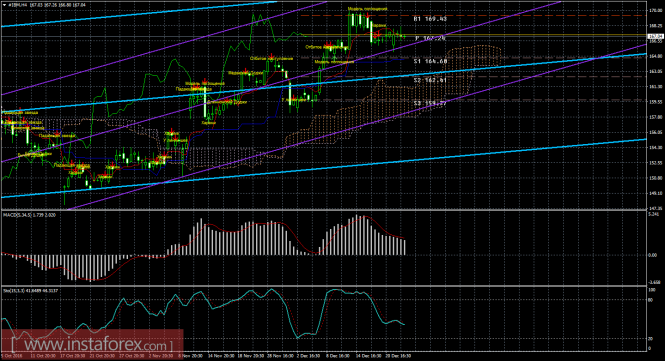Viewport: 665px width, 361px height.
Task: Open the www.instaforex.com watermark link
Action: click(x=92, y=344)
